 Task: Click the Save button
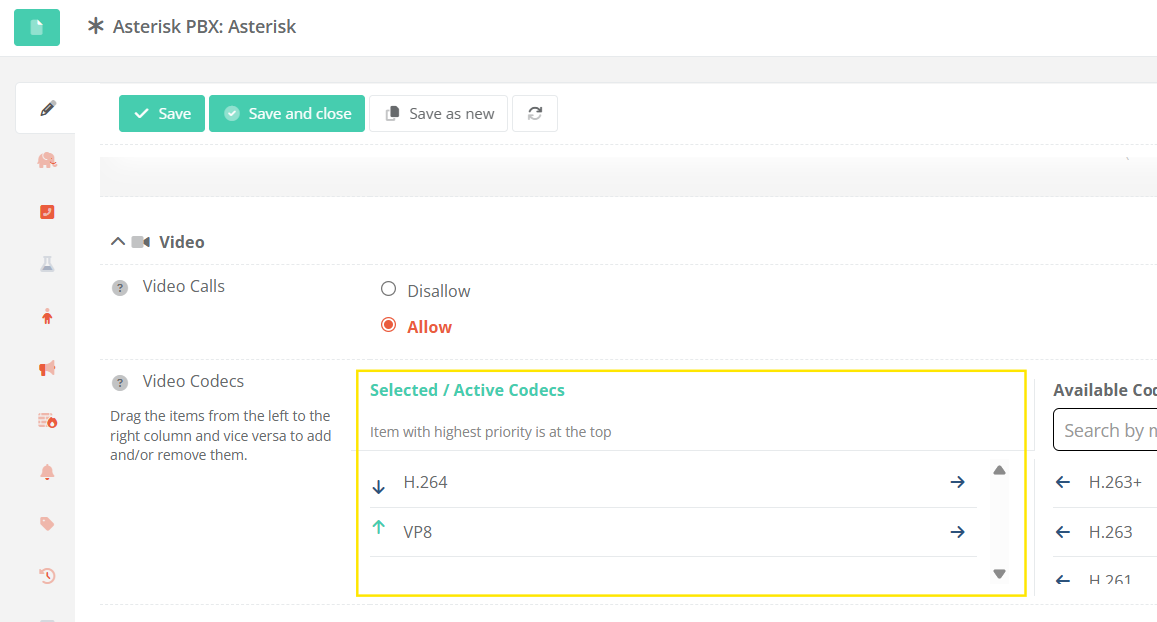click(162, 114)
